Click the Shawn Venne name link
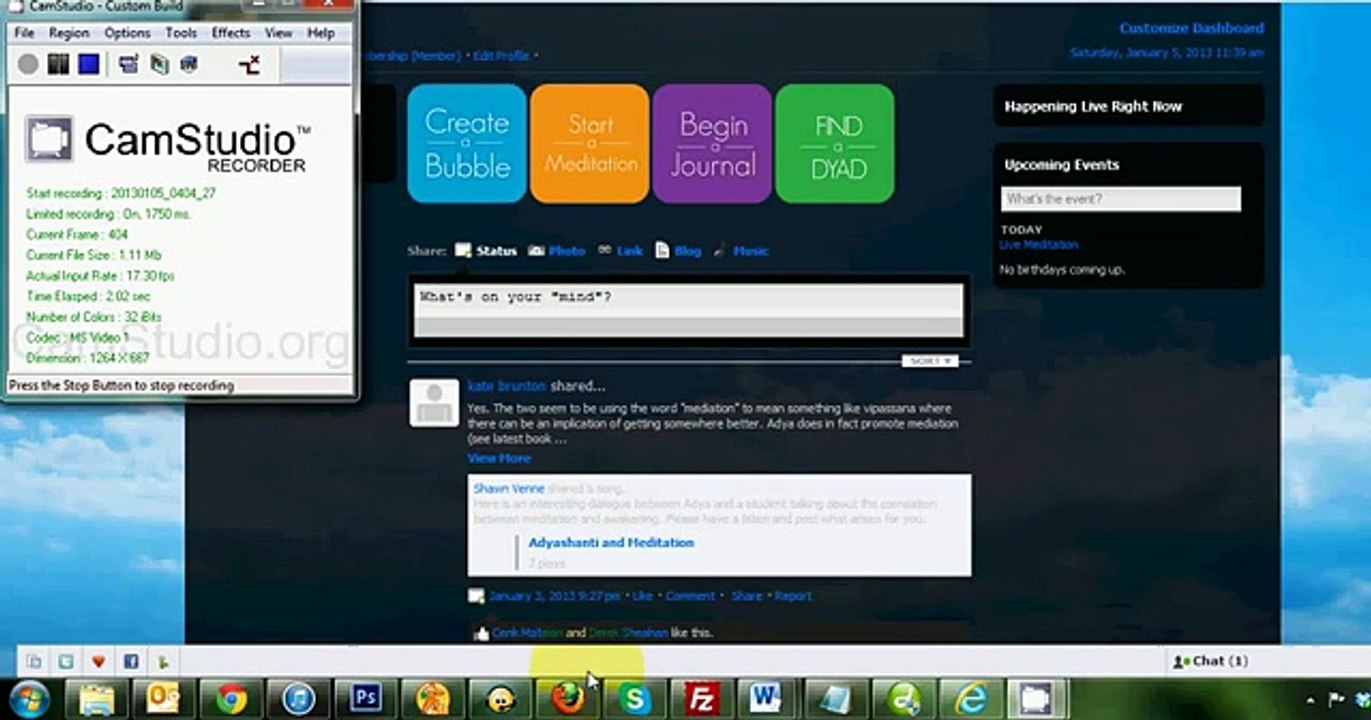The height and width of the screenshot is (720, 1371). point(508,489)
